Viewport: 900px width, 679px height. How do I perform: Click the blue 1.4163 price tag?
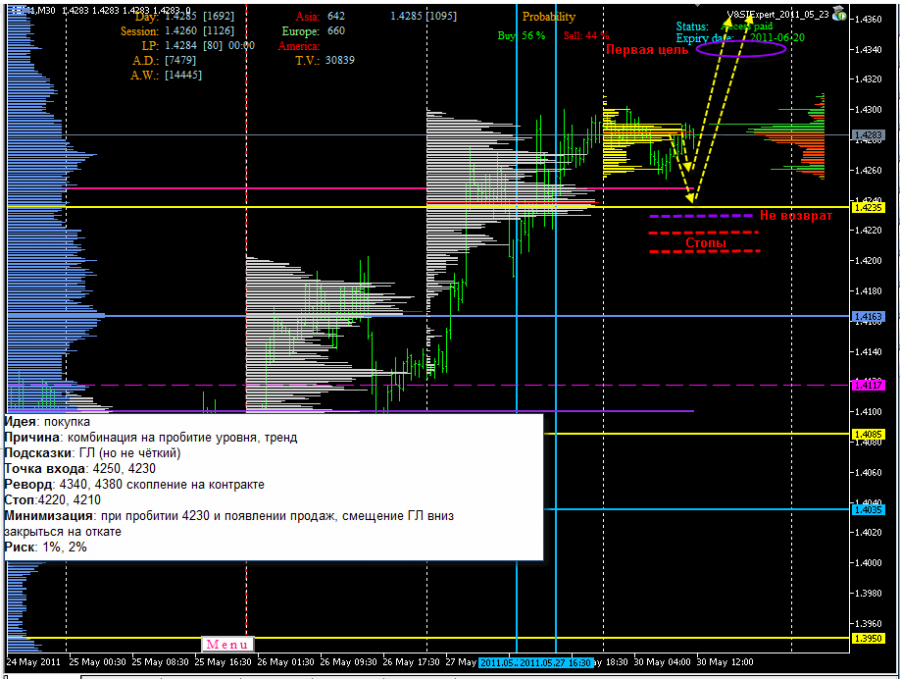click(869, 316)
